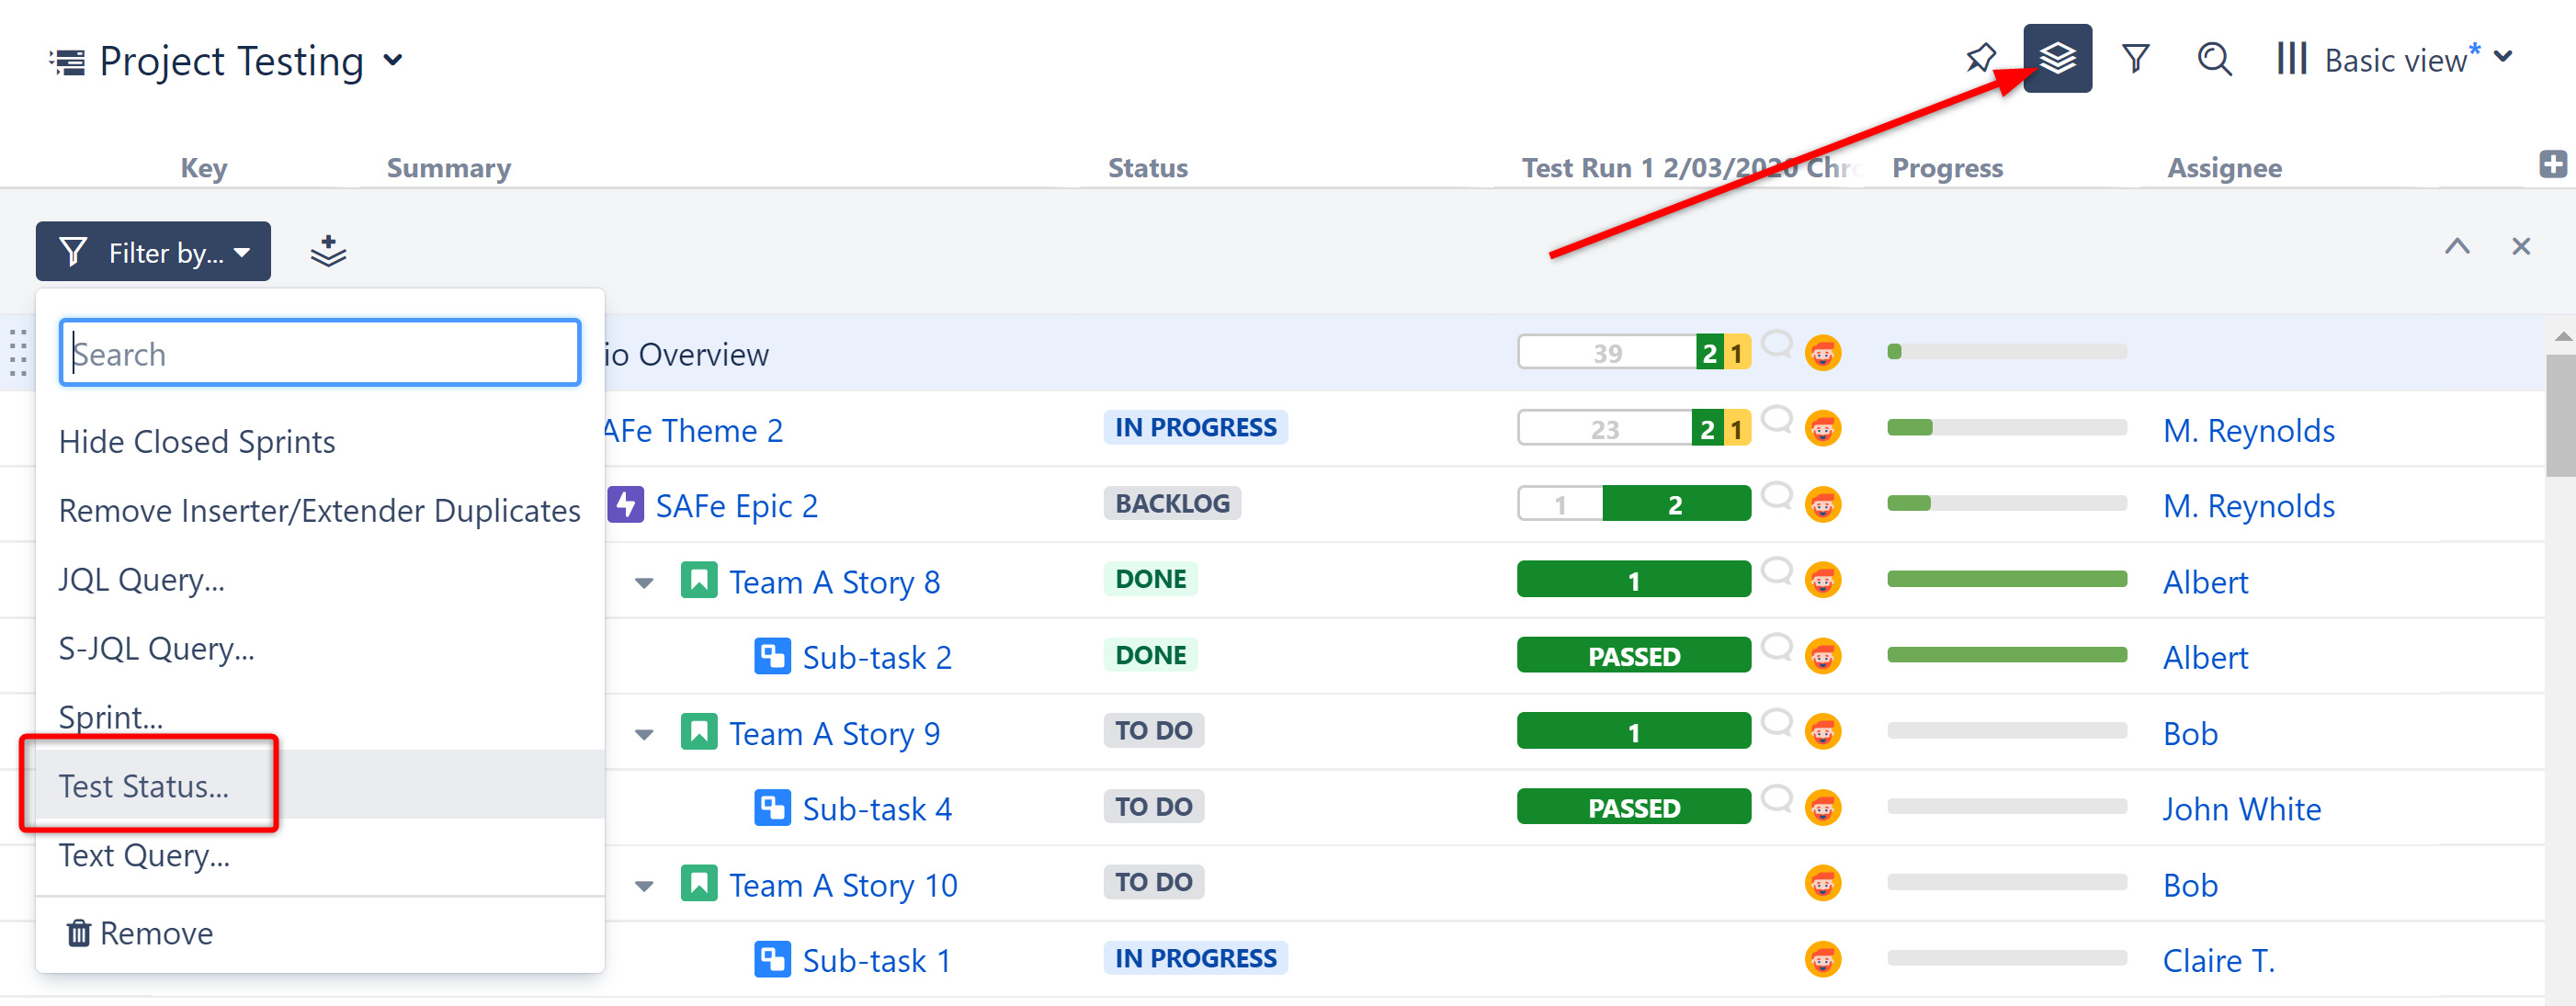This screenshot has width=2576, height=1006.
Task: Expand the Team A Story 10 row
Action: point(643,884)
